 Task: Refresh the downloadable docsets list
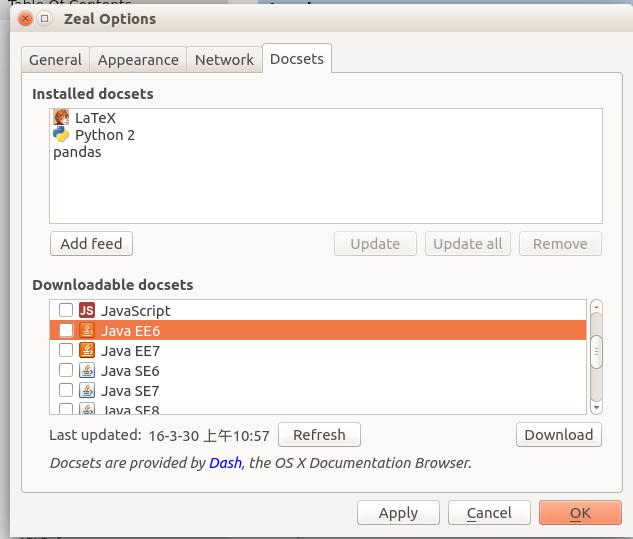(319, 435)
